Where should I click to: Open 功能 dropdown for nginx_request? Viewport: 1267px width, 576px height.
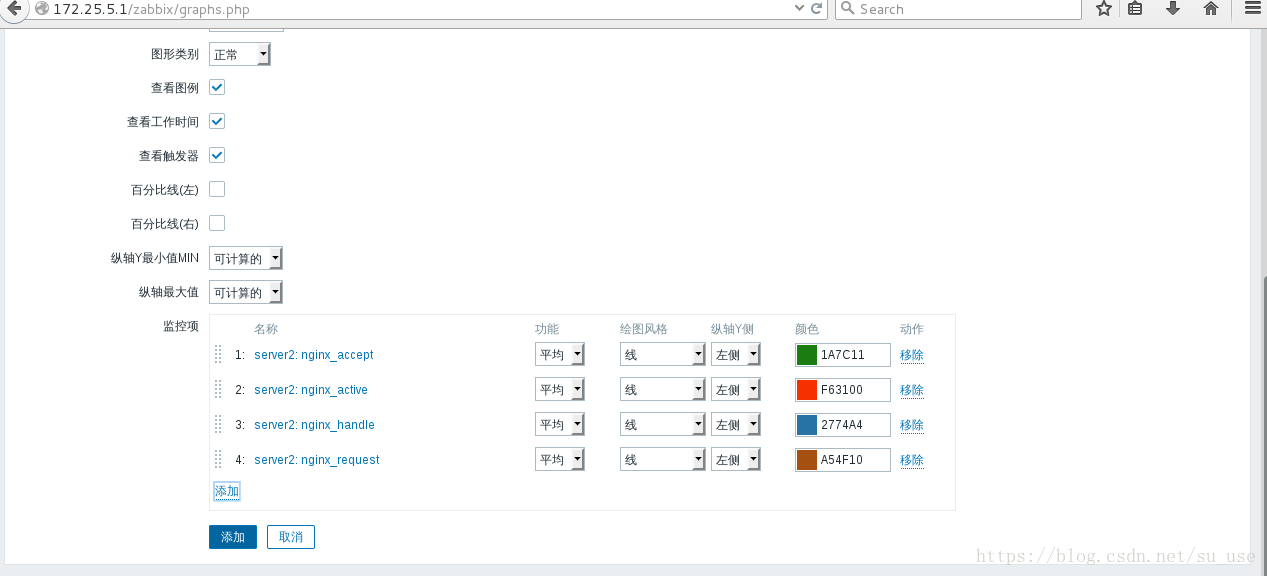coord(560,460)
